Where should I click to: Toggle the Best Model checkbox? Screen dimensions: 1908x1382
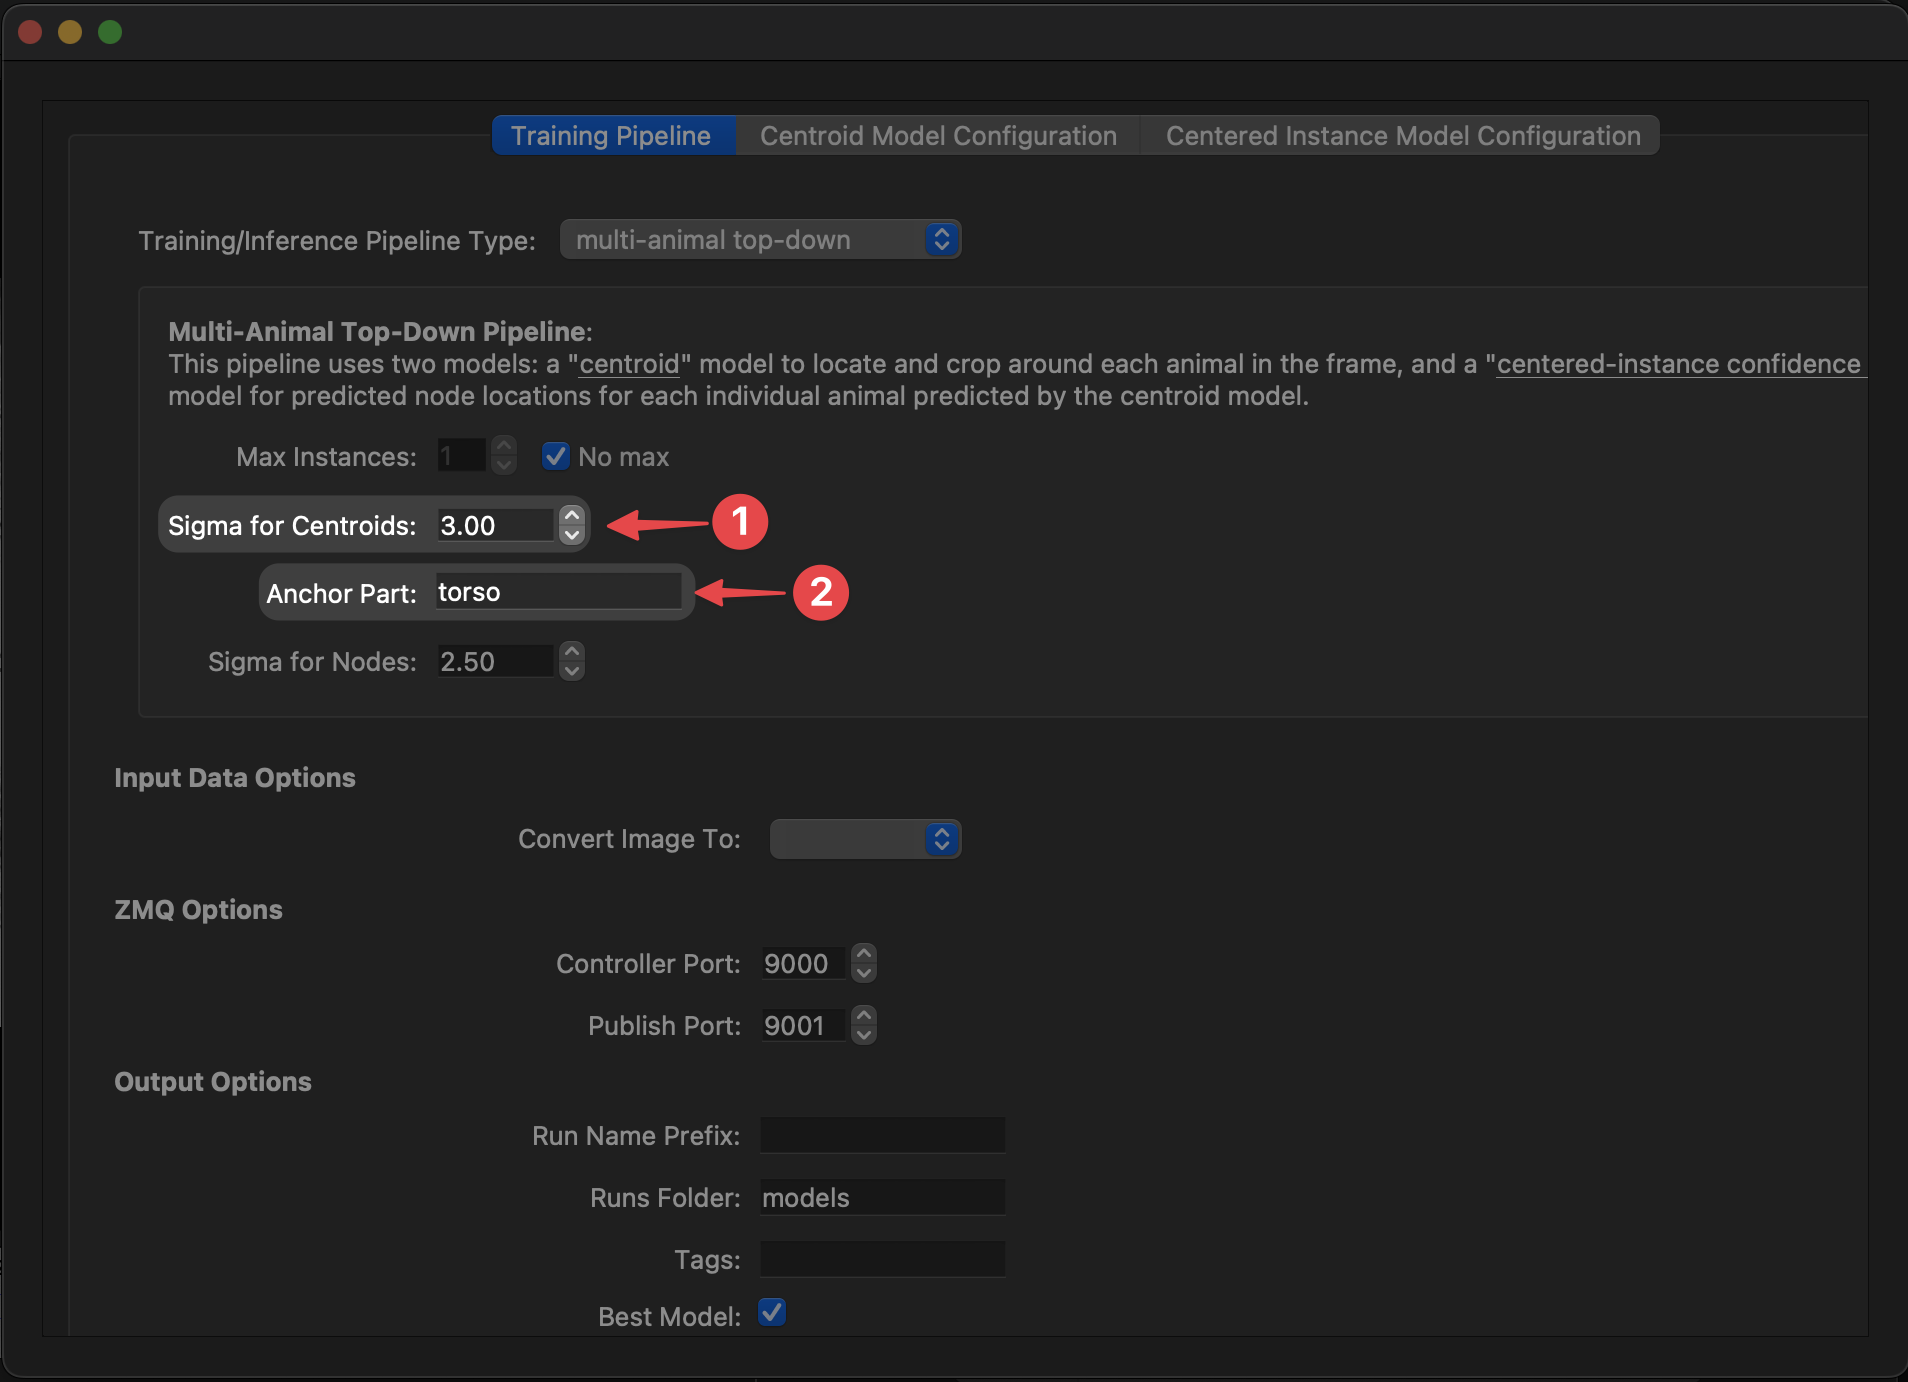[771, 1312]
